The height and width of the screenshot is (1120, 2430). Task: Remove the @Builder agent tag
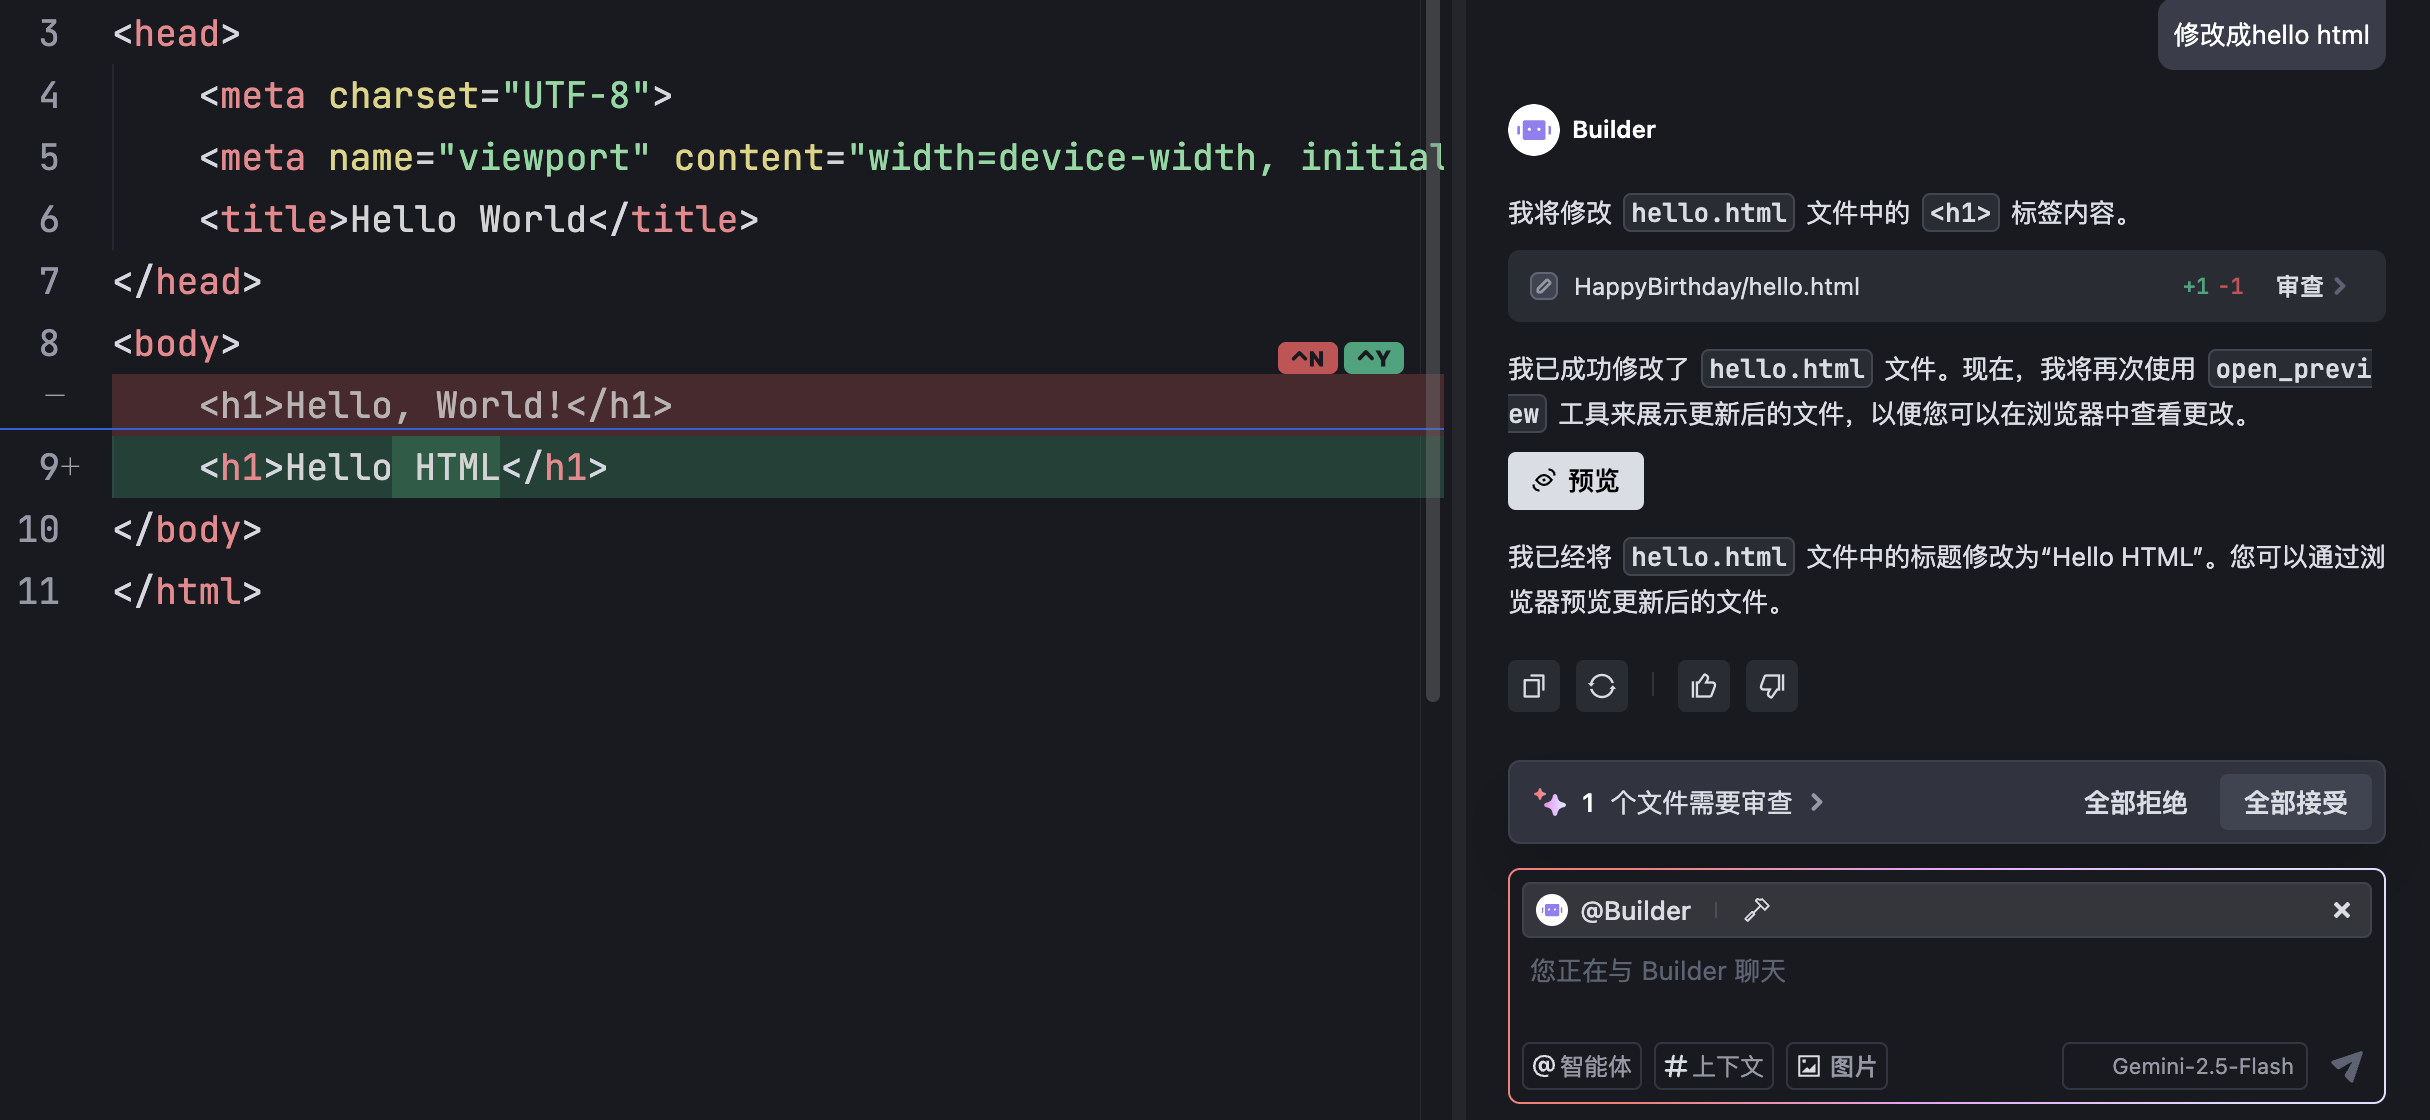pyautogui.click(x=2342, y=910)
